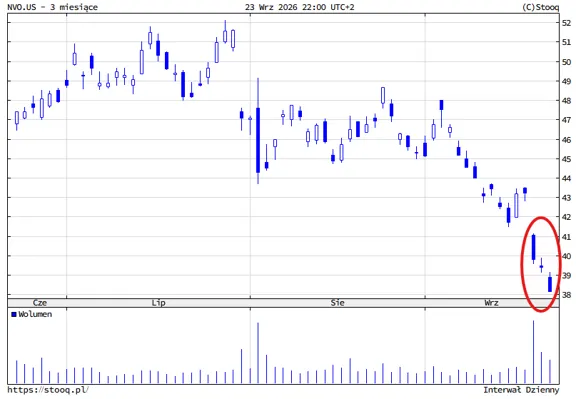Click the Sie month label

[x=337, y=303]
